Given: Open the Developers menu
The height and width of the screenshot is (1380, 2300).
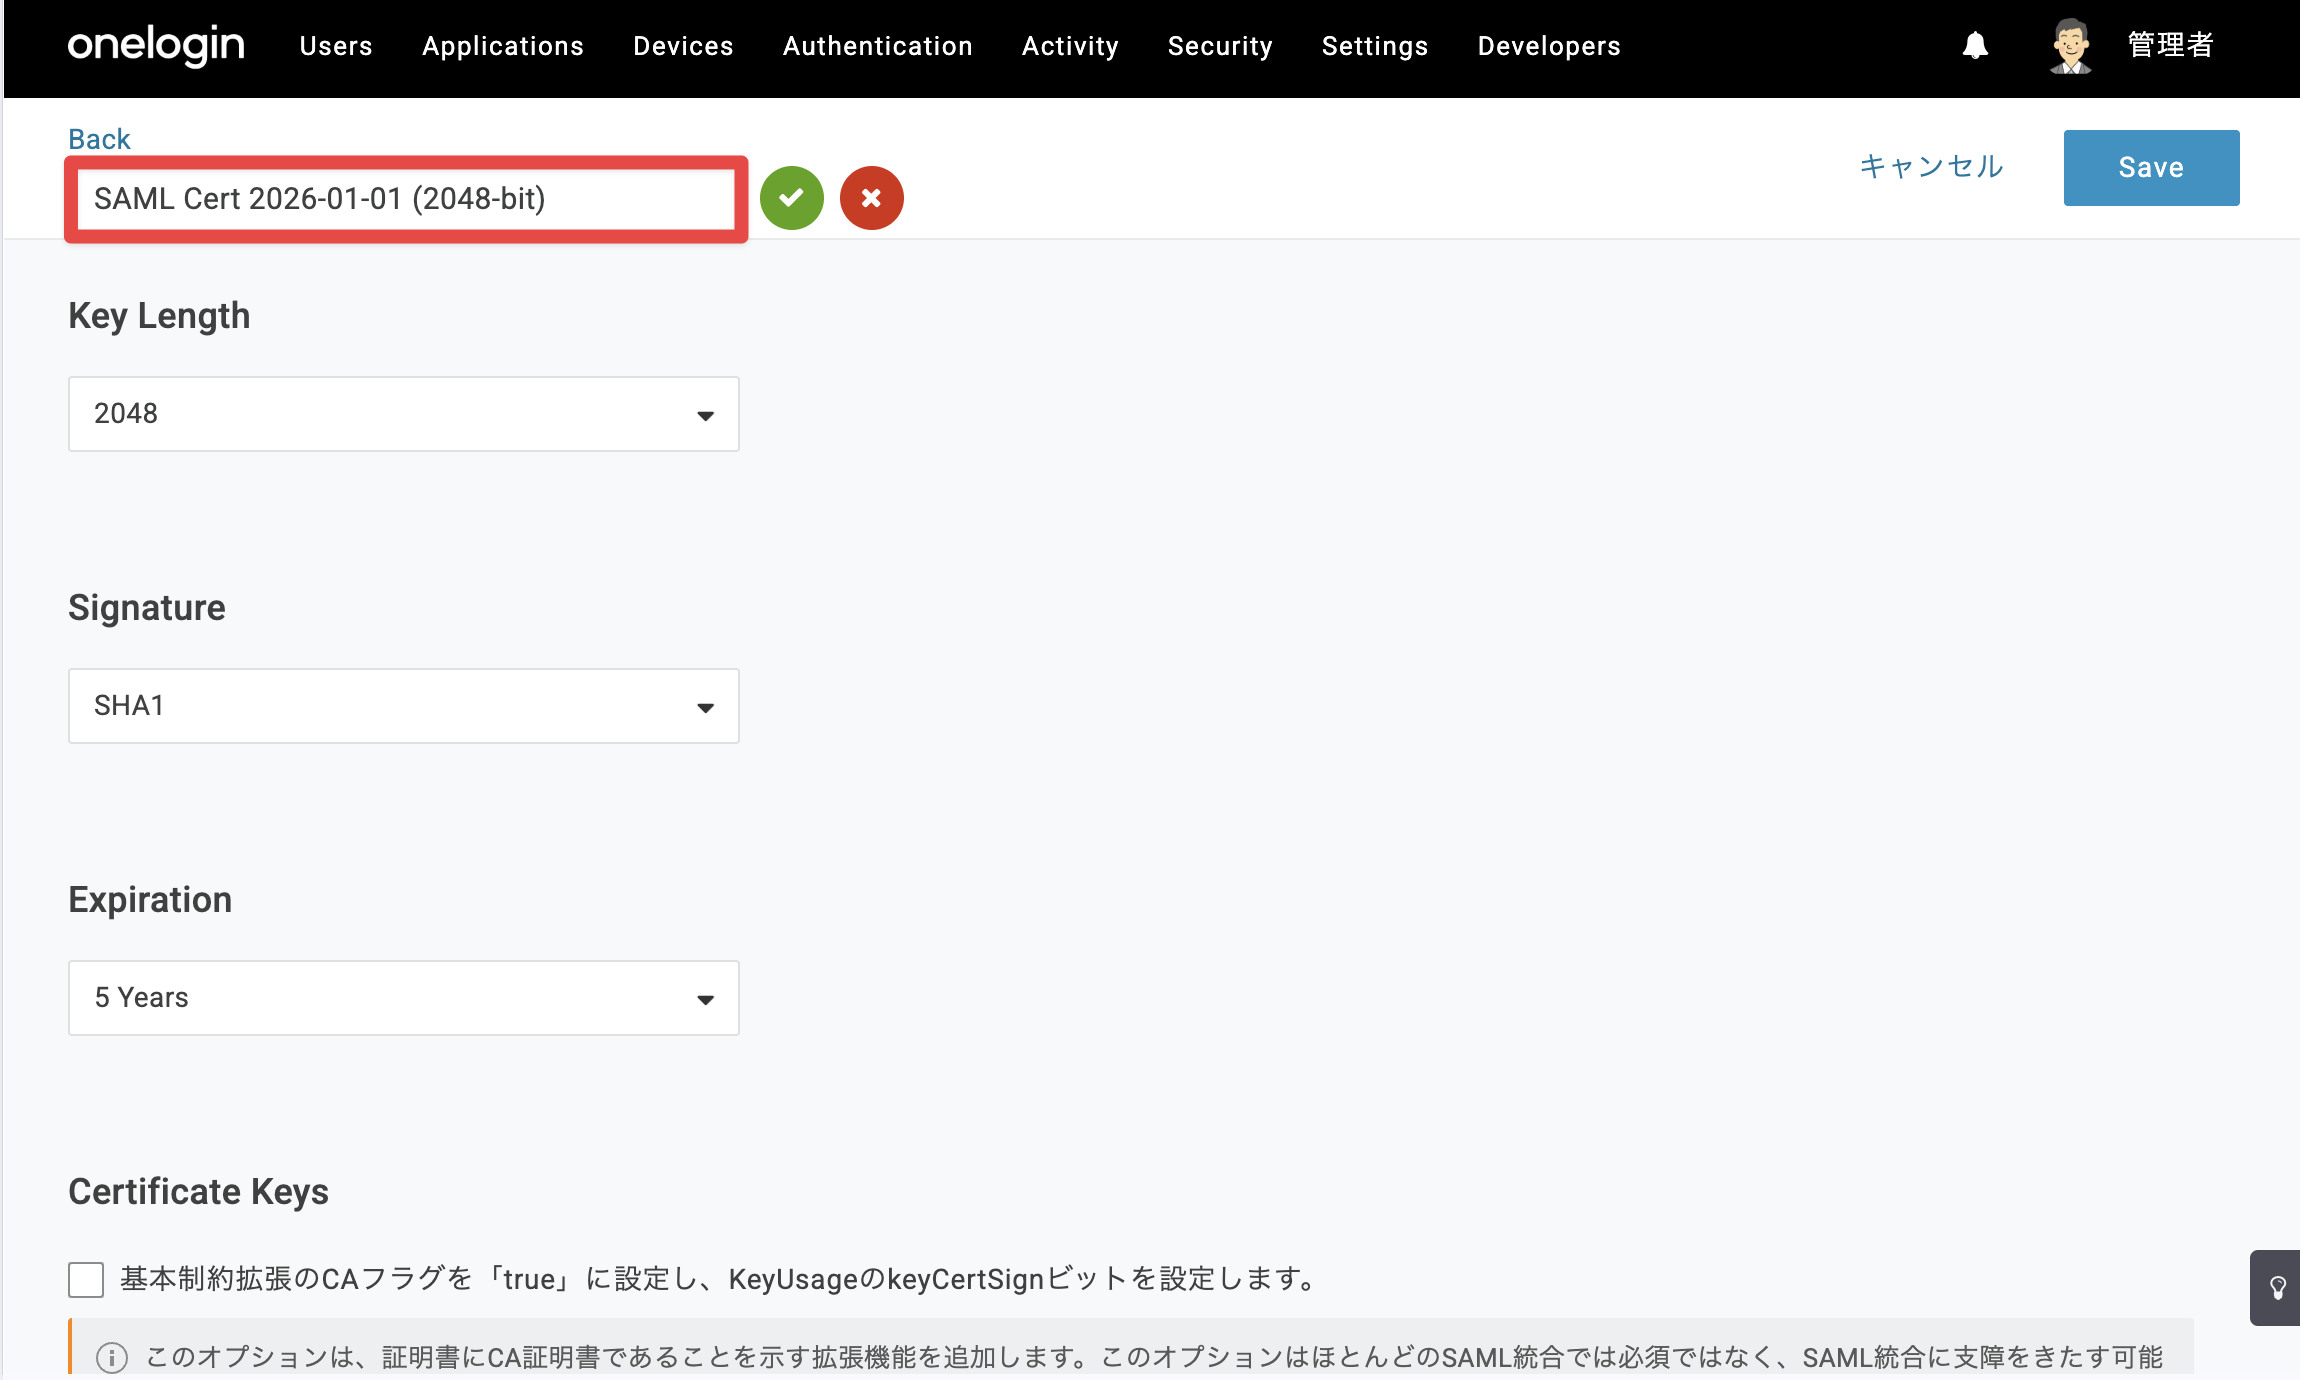Looking at the screenshot, I should tap(1549, 46).
